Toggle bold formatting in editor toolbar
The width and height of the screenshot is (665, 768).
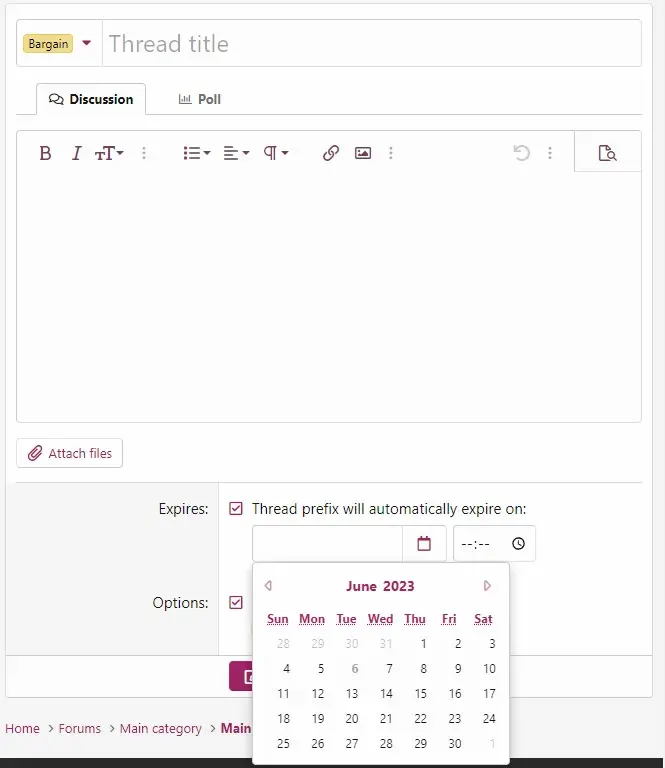45,153
